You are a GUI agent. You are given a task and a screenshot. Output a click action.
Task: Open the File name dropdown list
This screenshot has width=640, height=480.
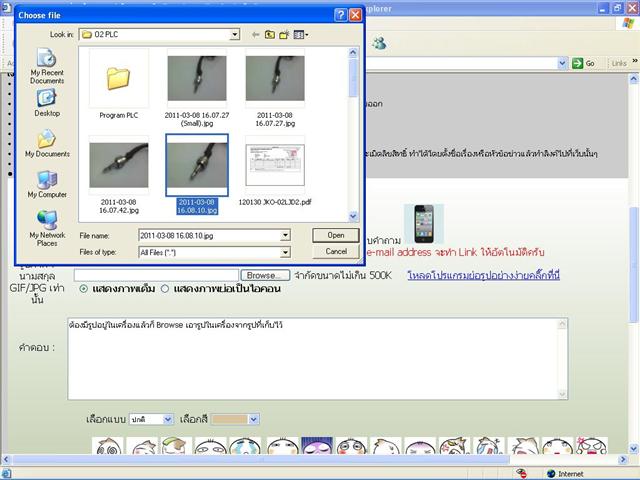tap(285, 236)
